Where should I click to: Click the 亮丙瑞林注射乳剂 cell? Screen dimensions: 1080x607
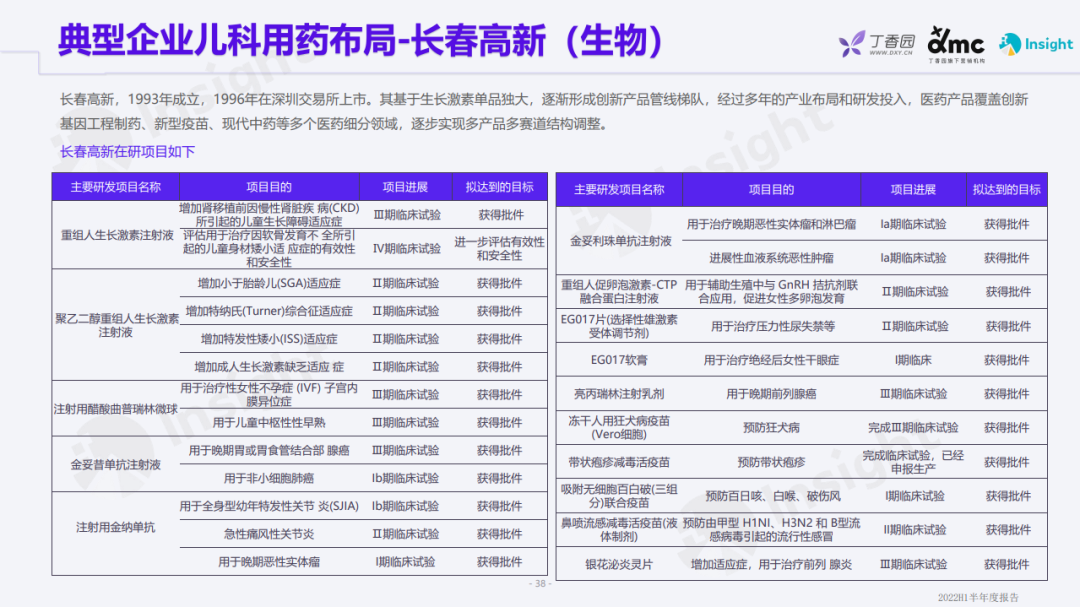click(619, 394)
